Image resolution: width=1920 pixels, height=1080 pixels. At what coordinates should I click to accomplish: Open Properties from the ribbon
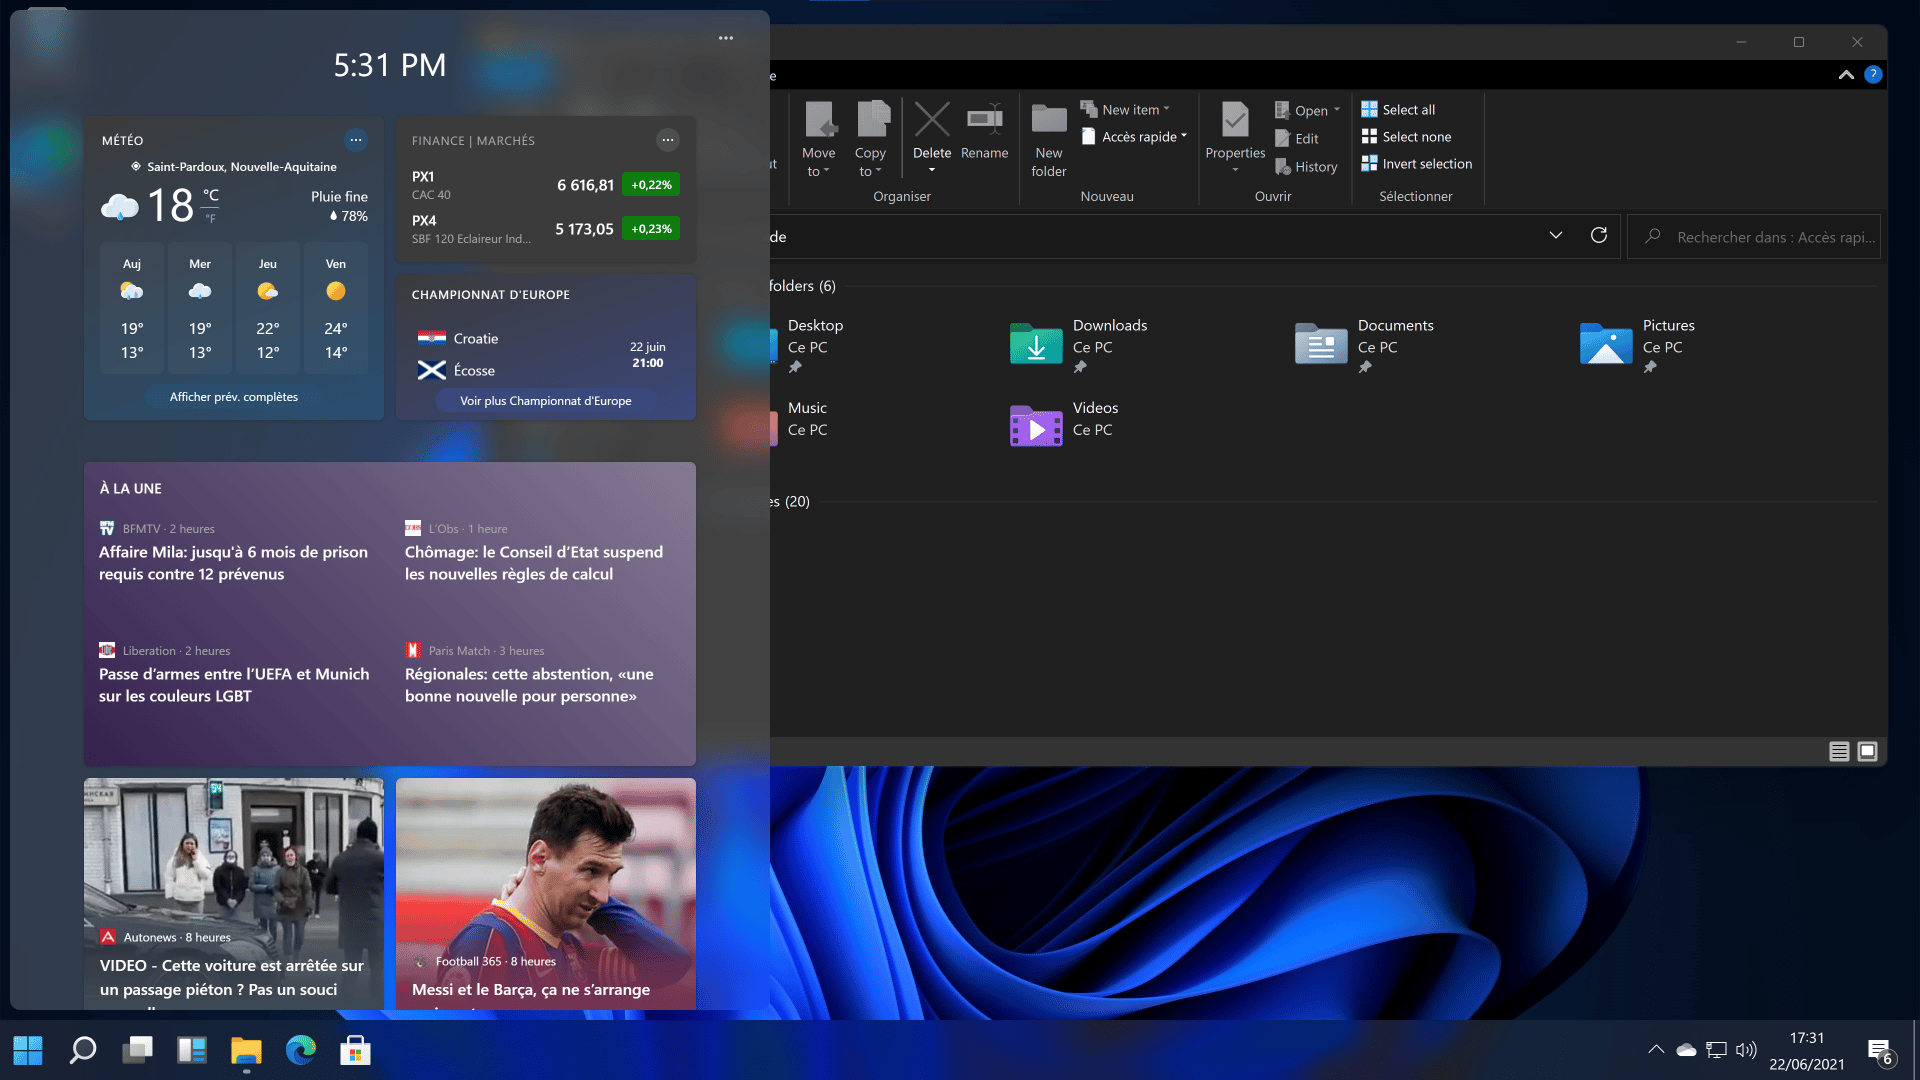[1235, 121]
